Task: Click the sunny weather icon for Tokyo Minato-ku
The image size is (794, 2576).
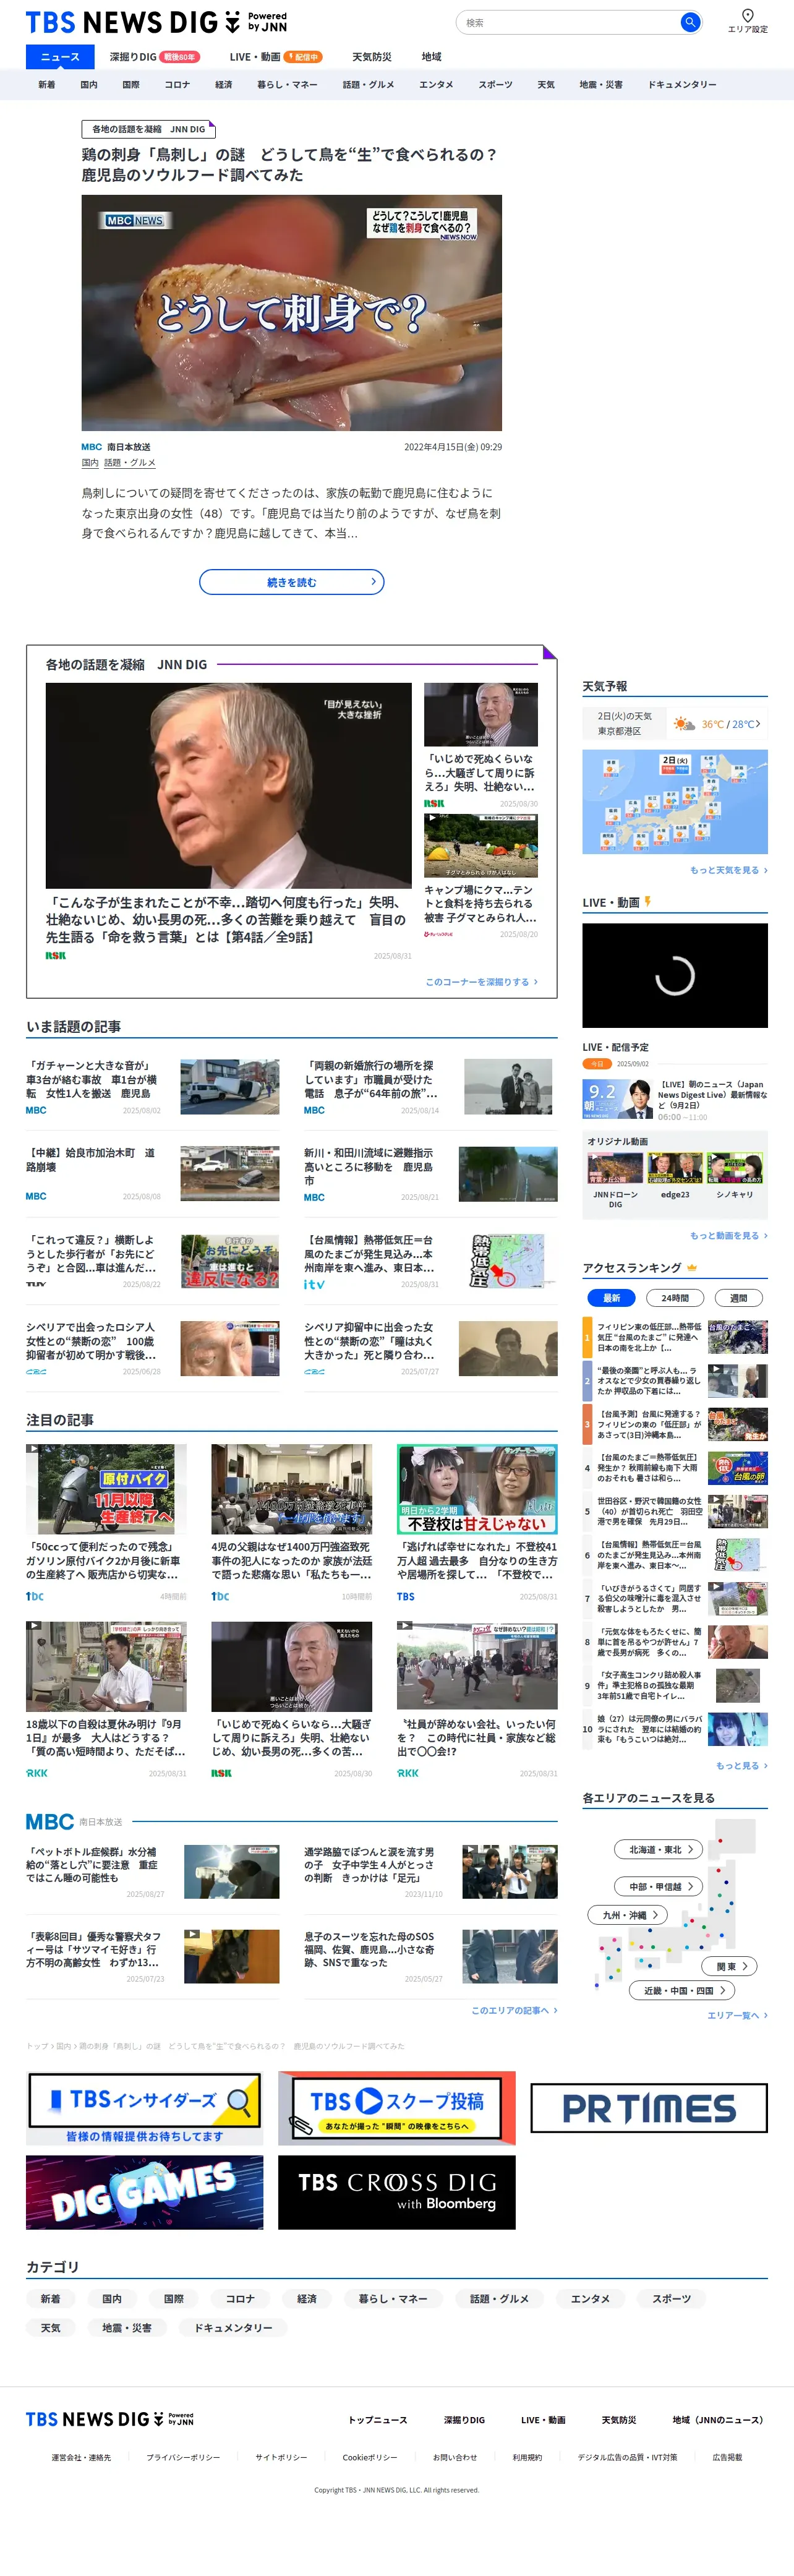Action: pyautogui.click(x=684, y=724)
